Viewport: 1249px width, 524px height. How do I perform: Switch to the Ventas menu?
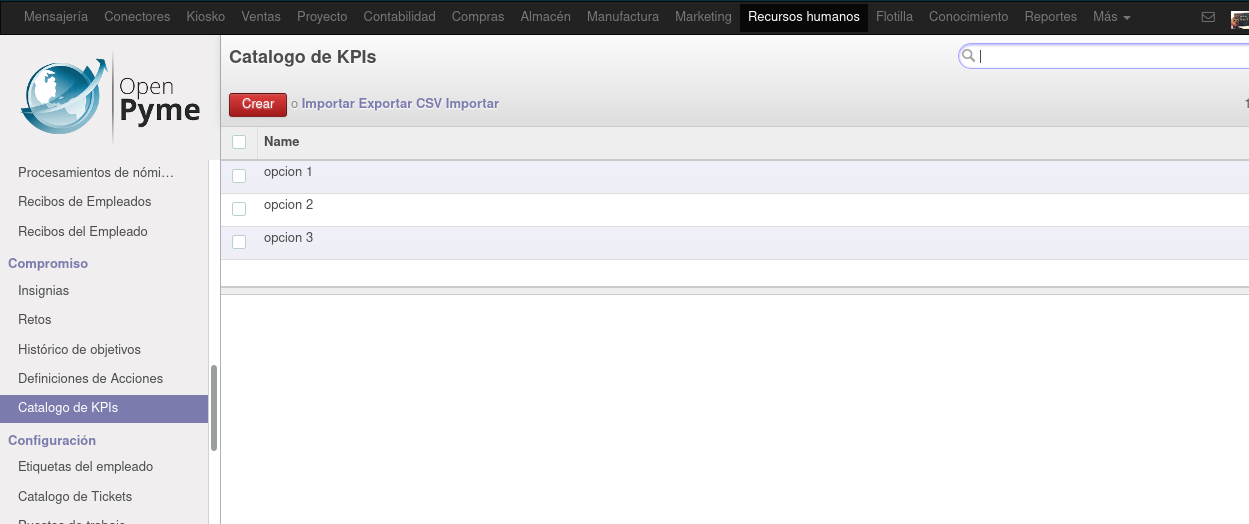pos(261,17)
